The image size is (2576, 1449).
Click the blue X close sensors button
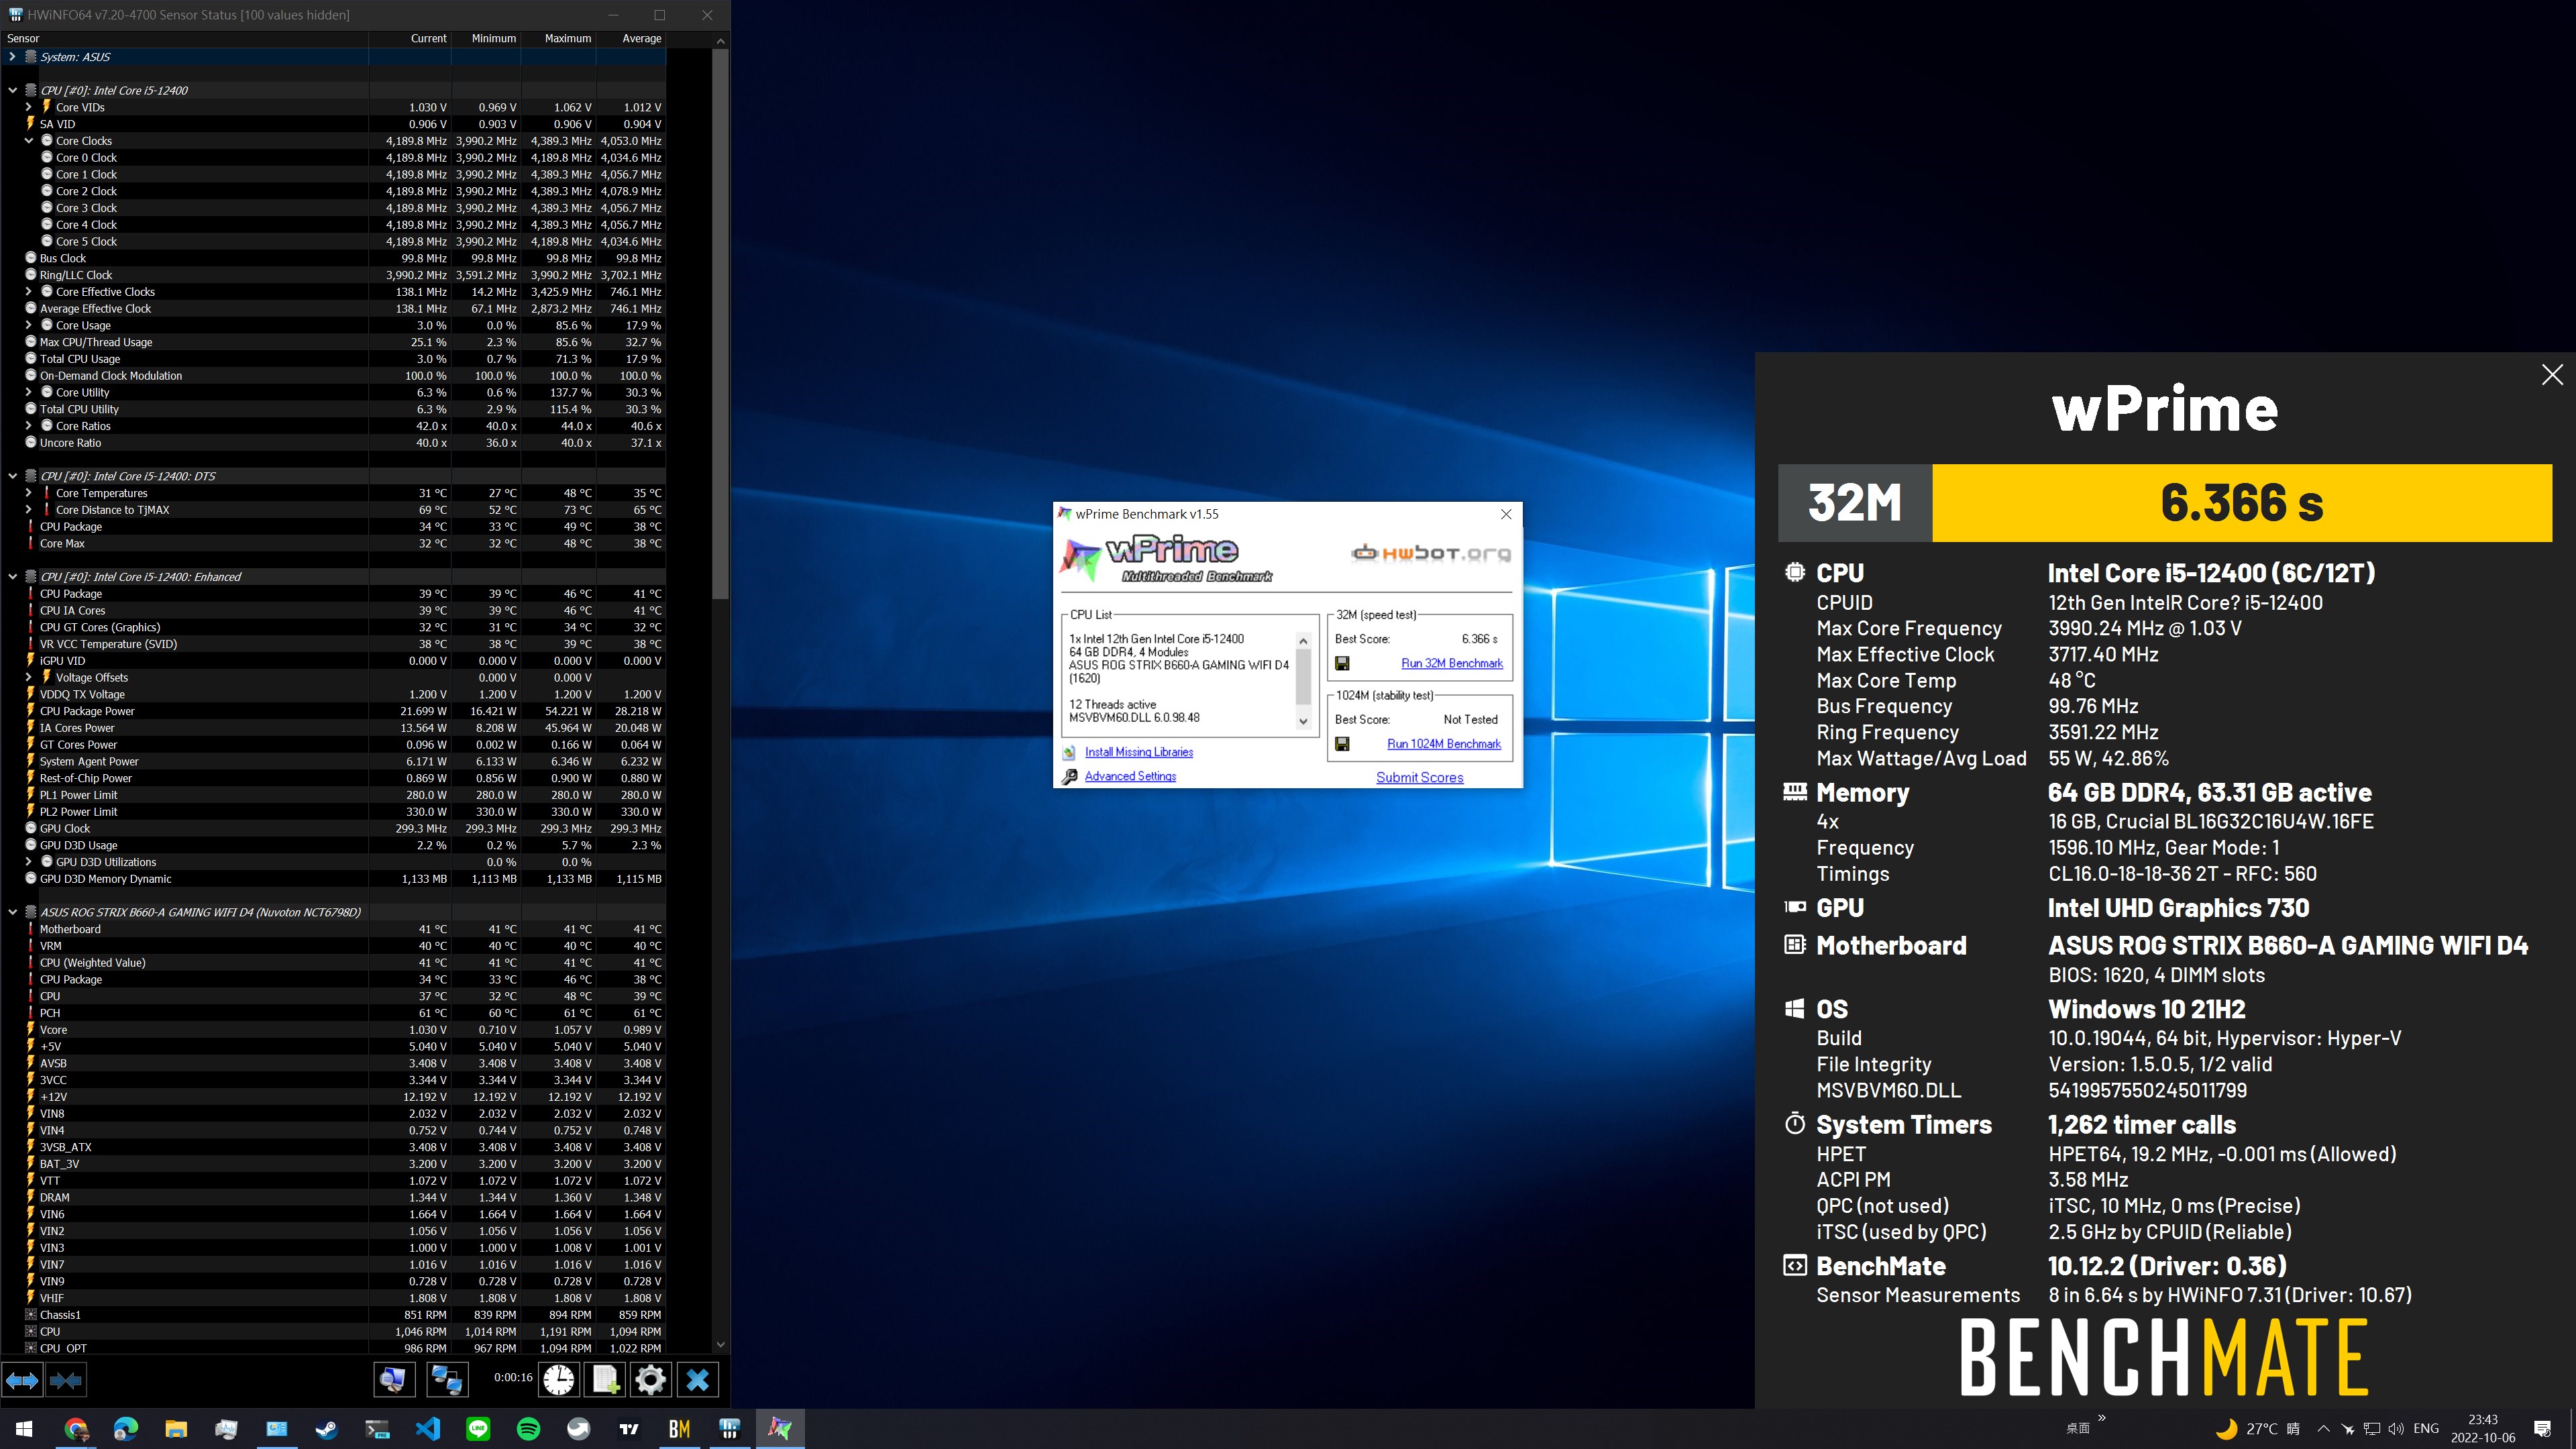698,1380
